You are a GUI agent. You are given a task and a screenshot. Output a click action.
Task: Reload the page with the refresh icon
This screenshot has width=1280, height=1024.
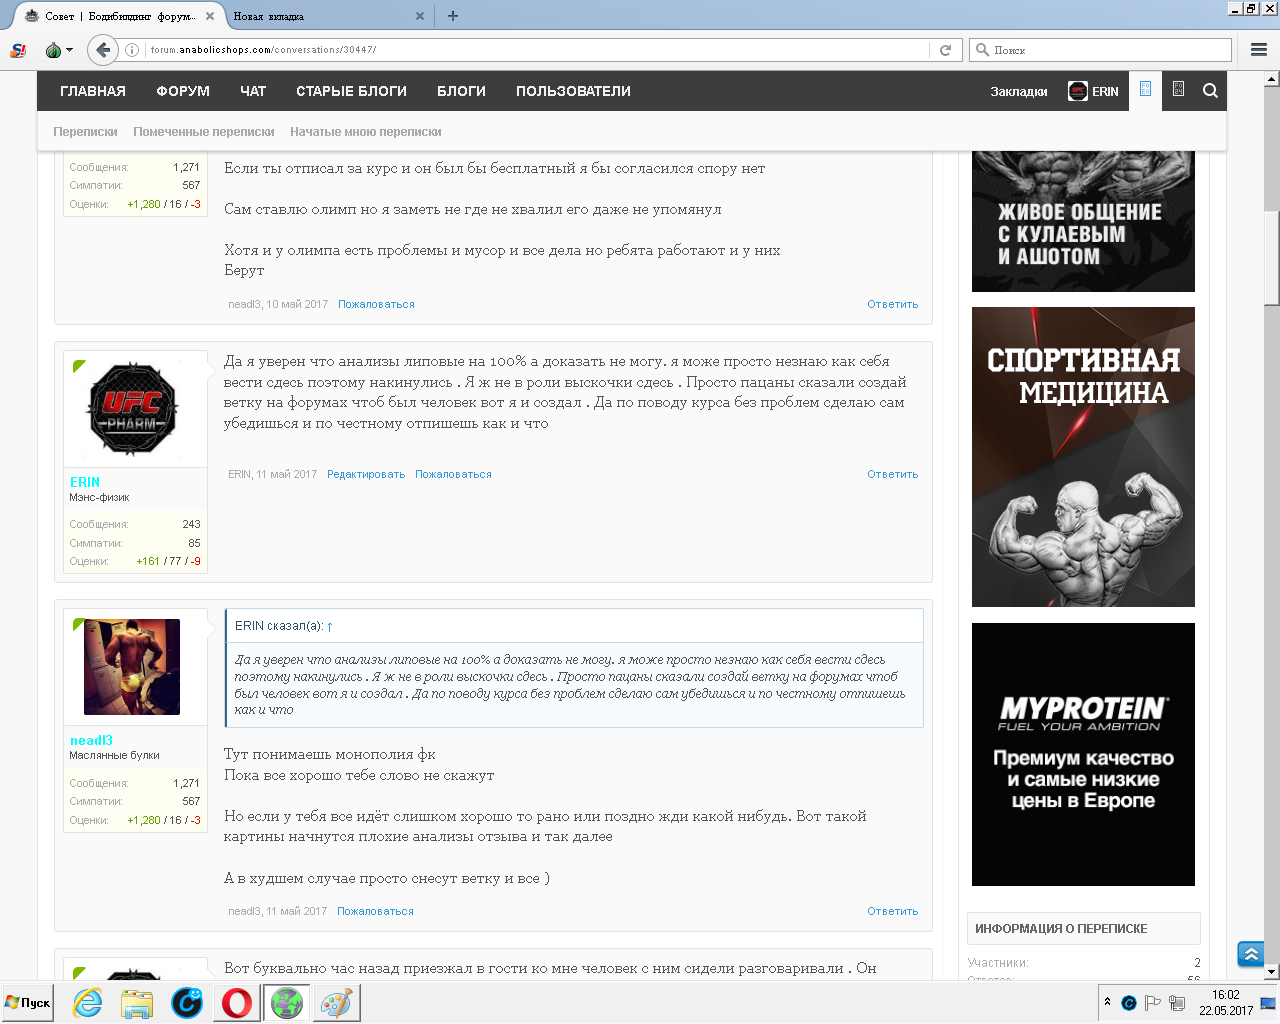click(945, 50)
